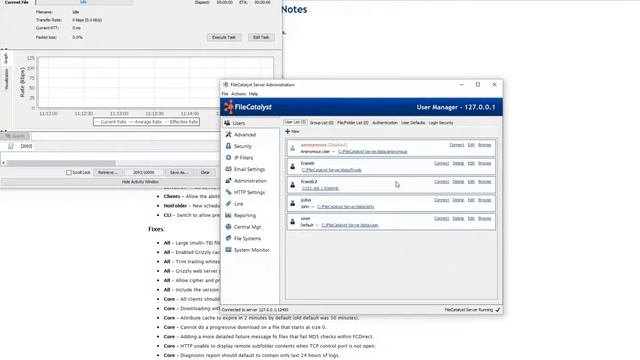Open the Advanced settings sidebar icon
Viewport: 640px width, 360px height.
228,134
